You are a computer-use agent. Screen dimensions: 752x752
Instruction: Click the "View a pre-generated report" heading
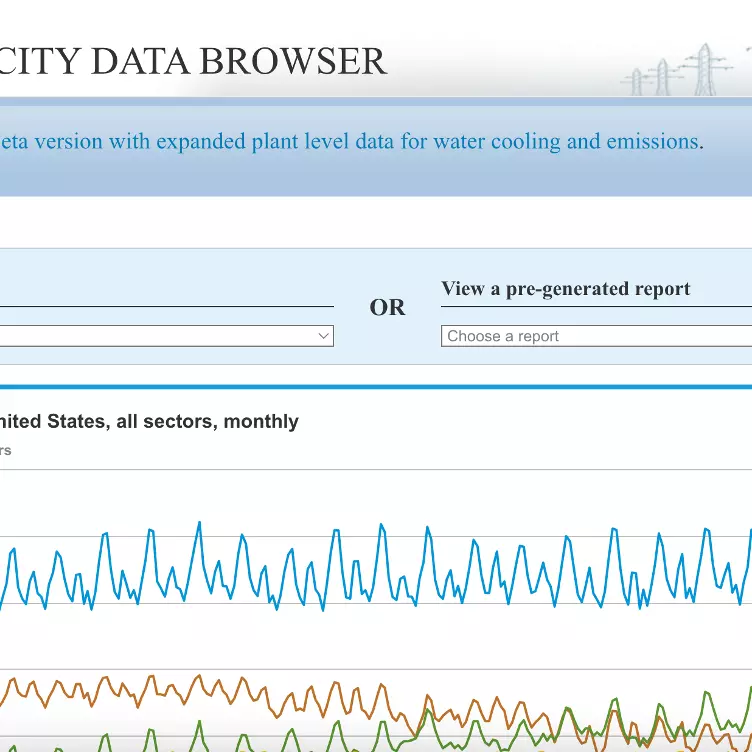click(565, 289)
